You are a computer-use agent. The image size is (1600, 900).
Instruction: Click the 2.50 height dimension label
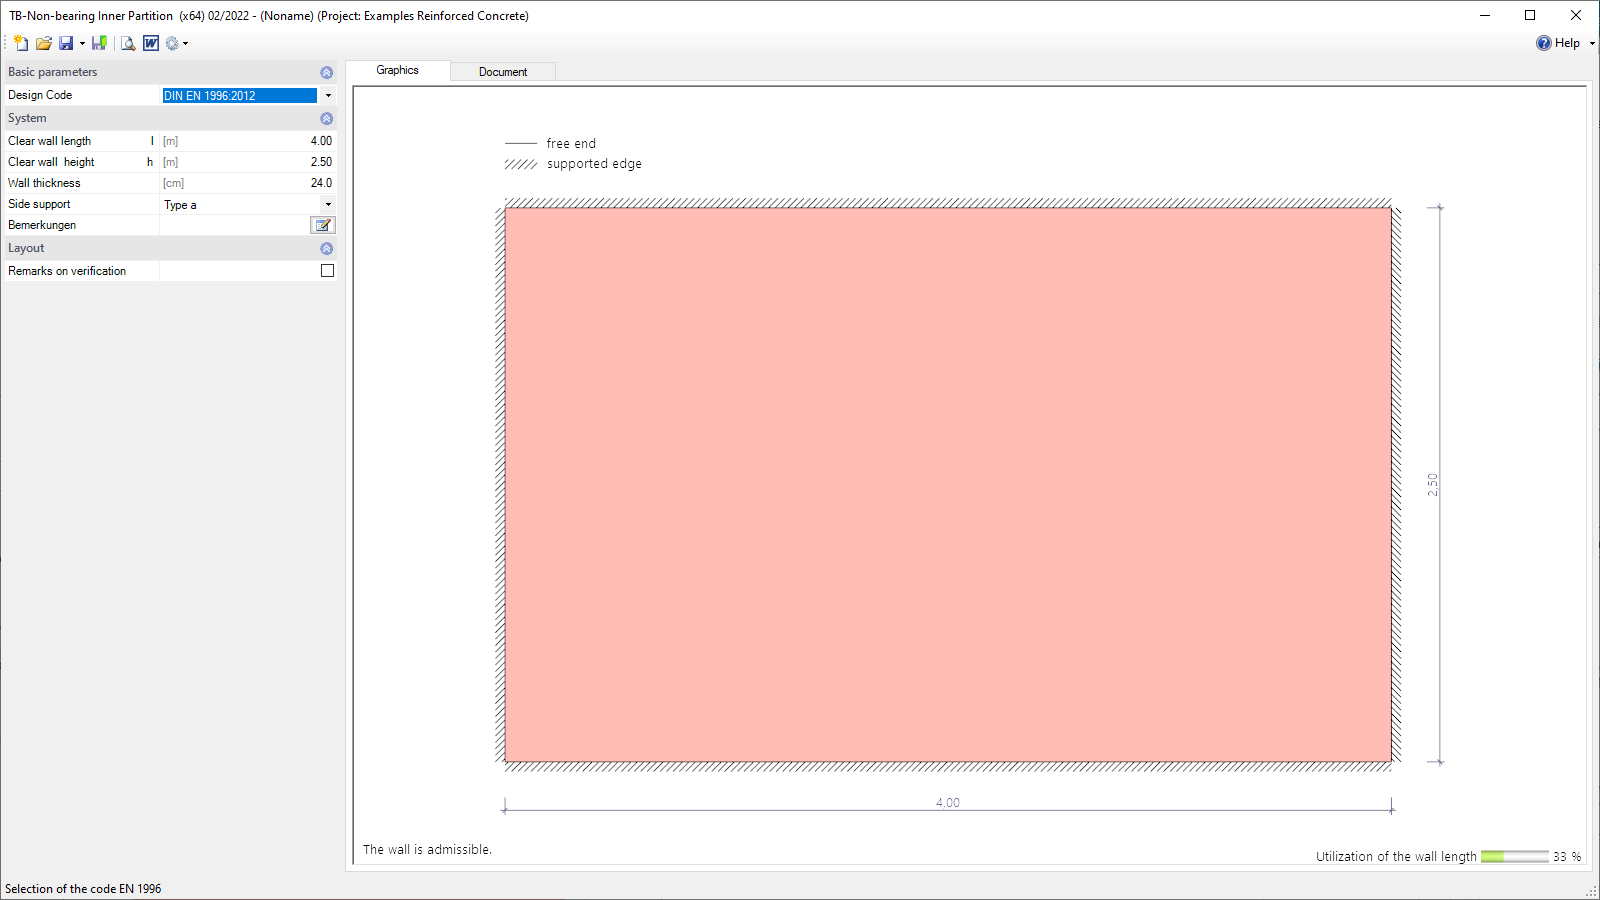(x=1432, y=485)
